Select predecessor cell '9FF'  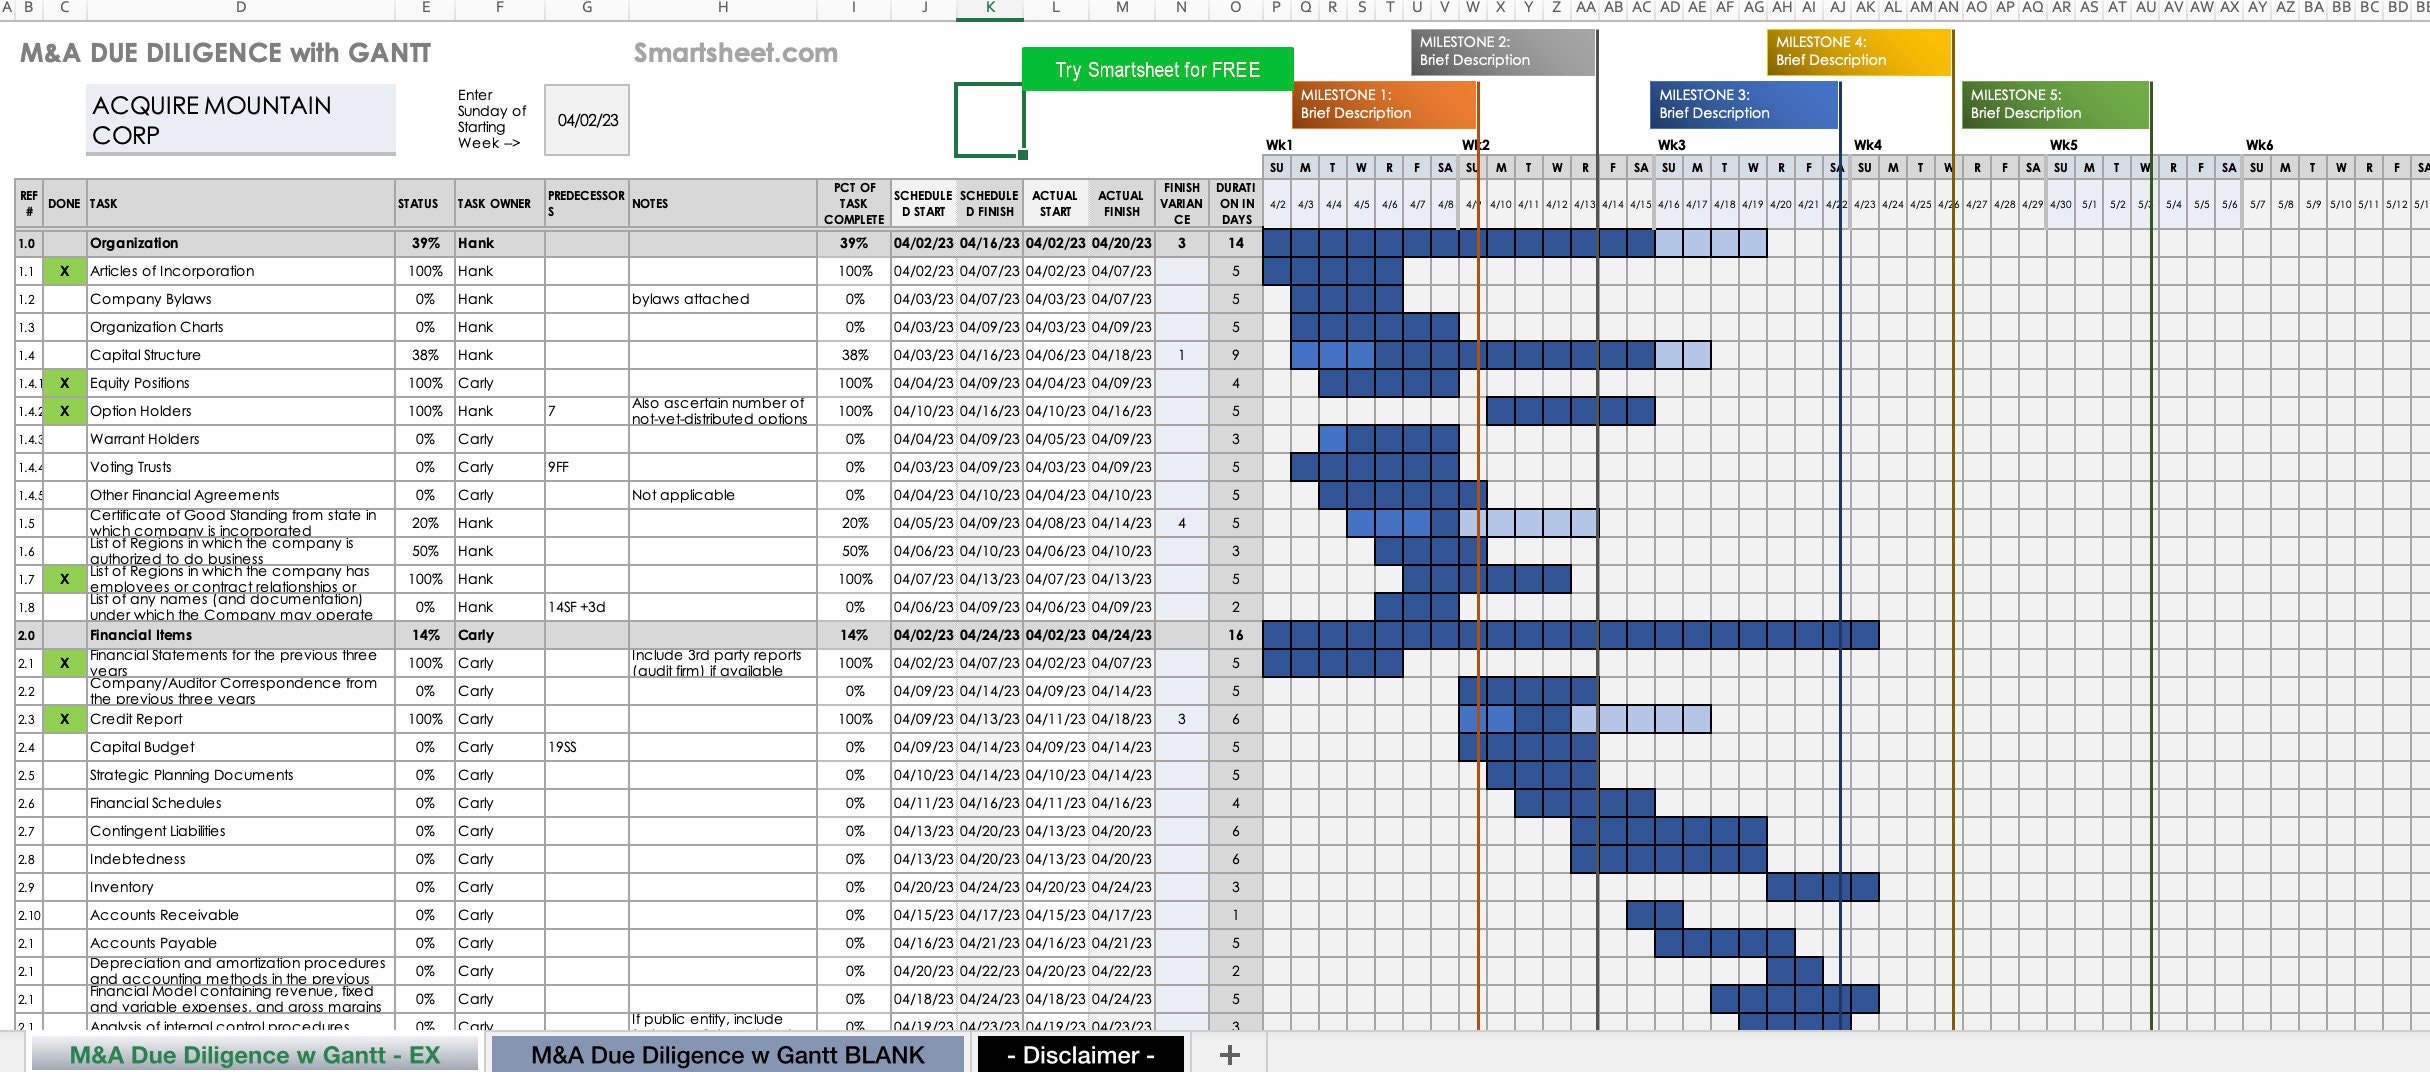click(587, 467)
